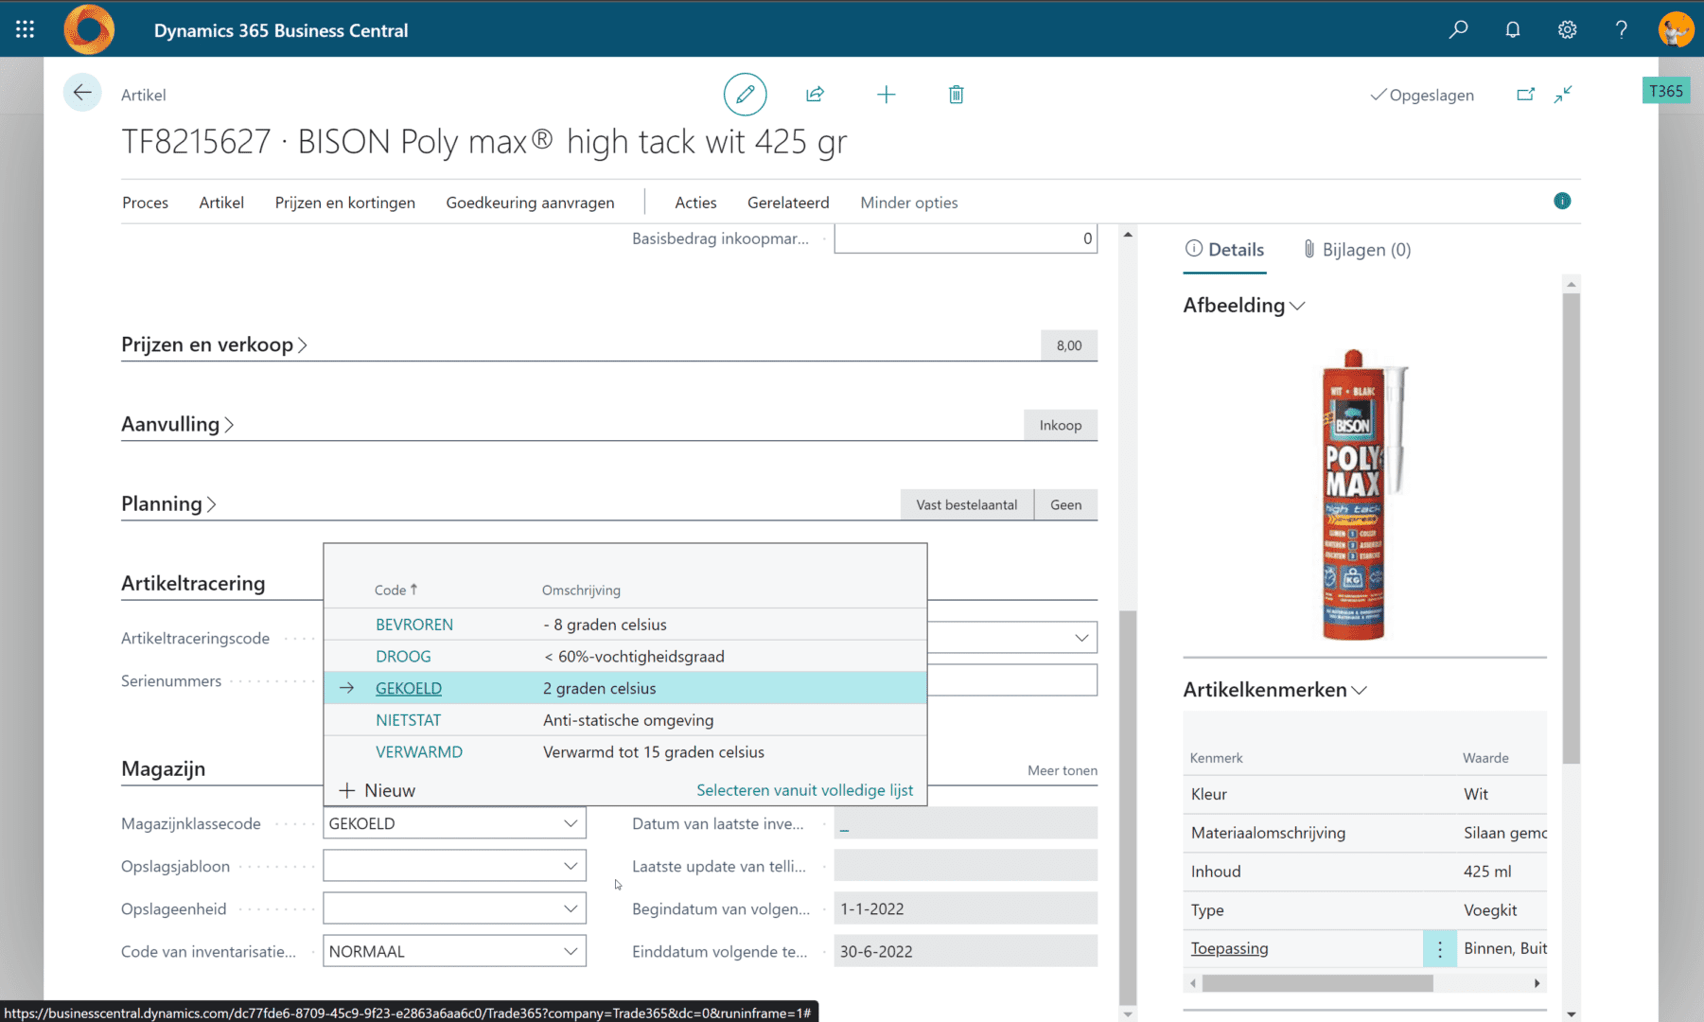The height and width of the screenshot is (1022, 1704).
Task: Open the Acties menu
Action: (x=696, y=202)
